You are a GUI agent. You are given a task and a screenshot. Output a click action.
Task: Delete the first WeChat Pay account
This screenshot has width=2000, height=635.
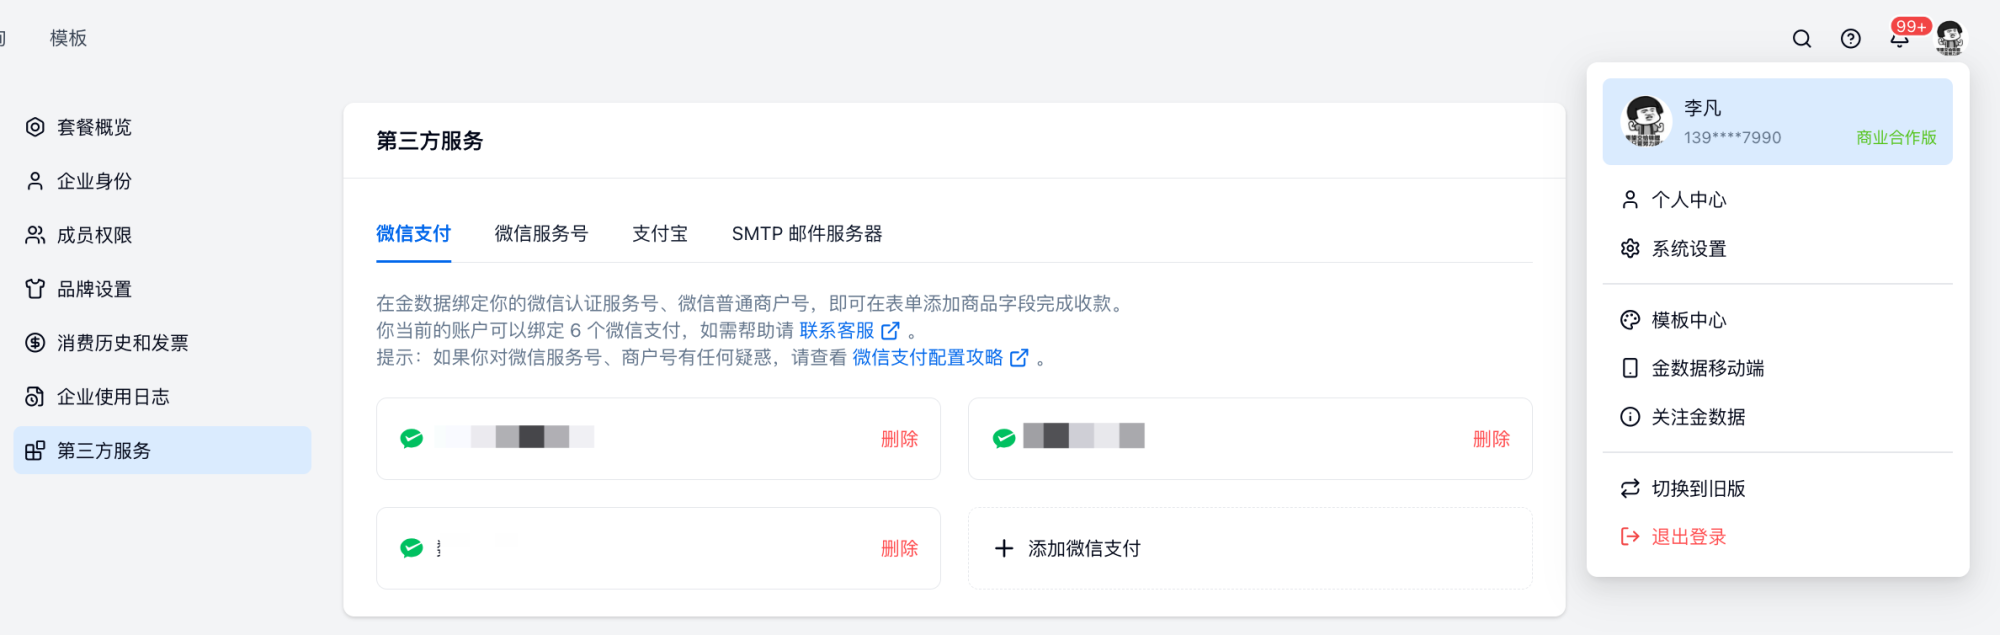tap(899, 439)
